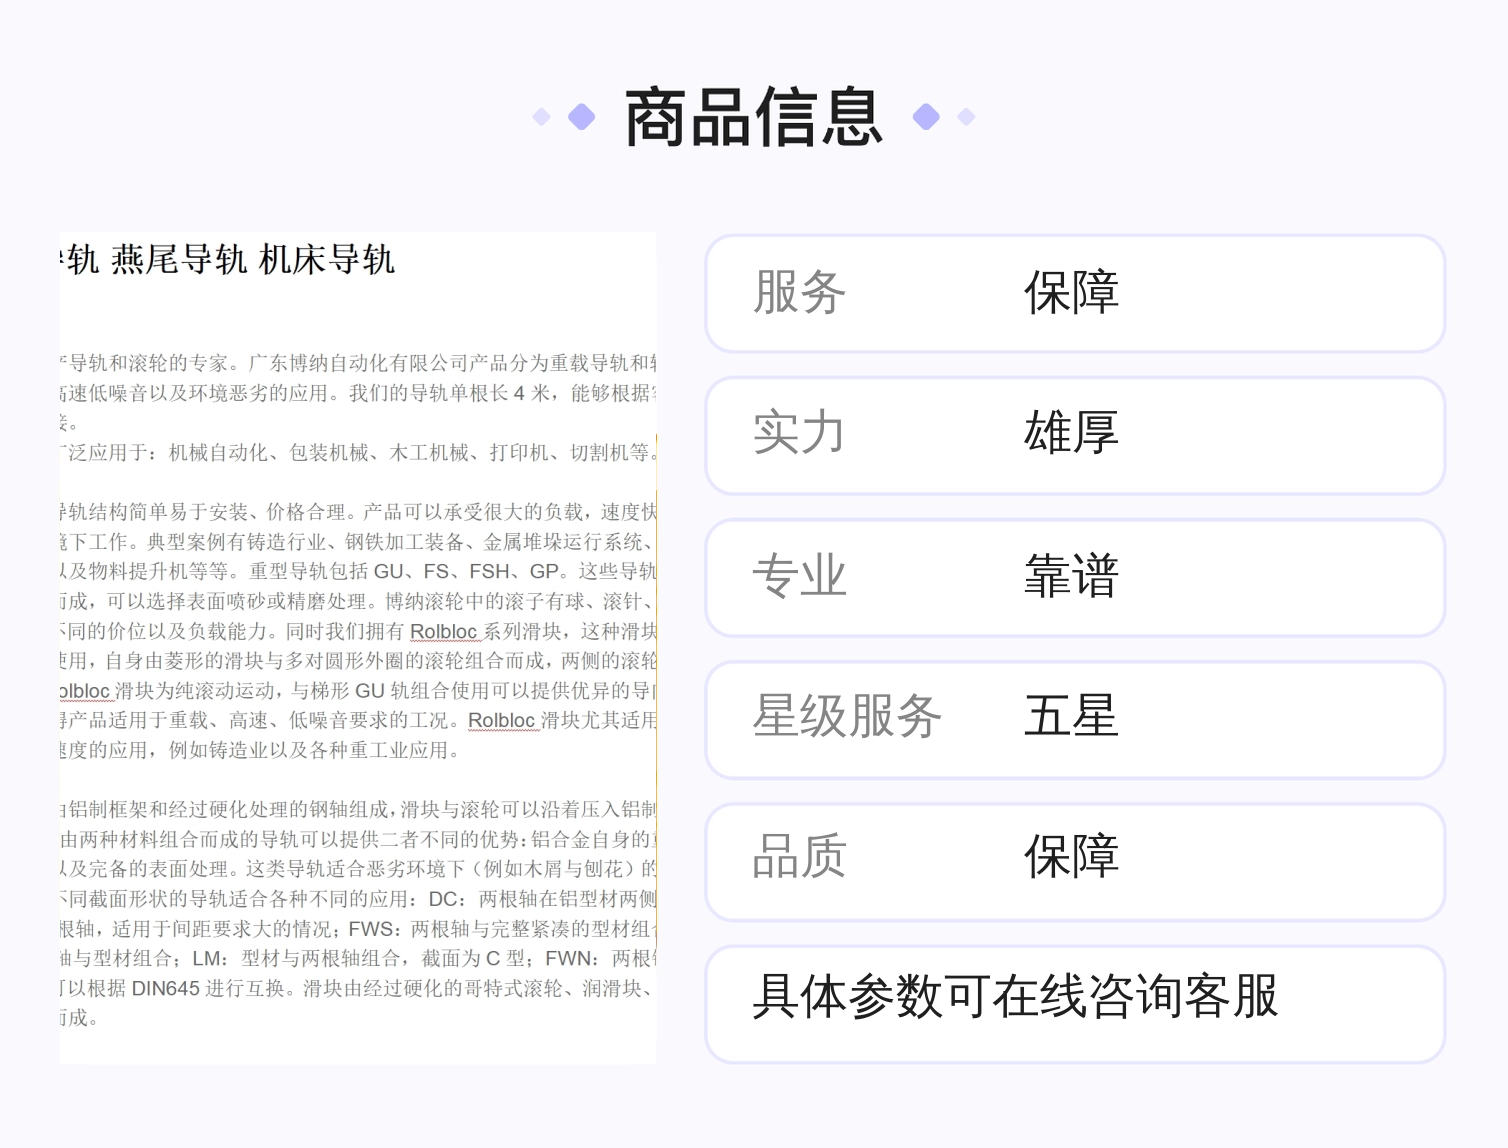Click the DIN645 text in the document

point(166,988)
